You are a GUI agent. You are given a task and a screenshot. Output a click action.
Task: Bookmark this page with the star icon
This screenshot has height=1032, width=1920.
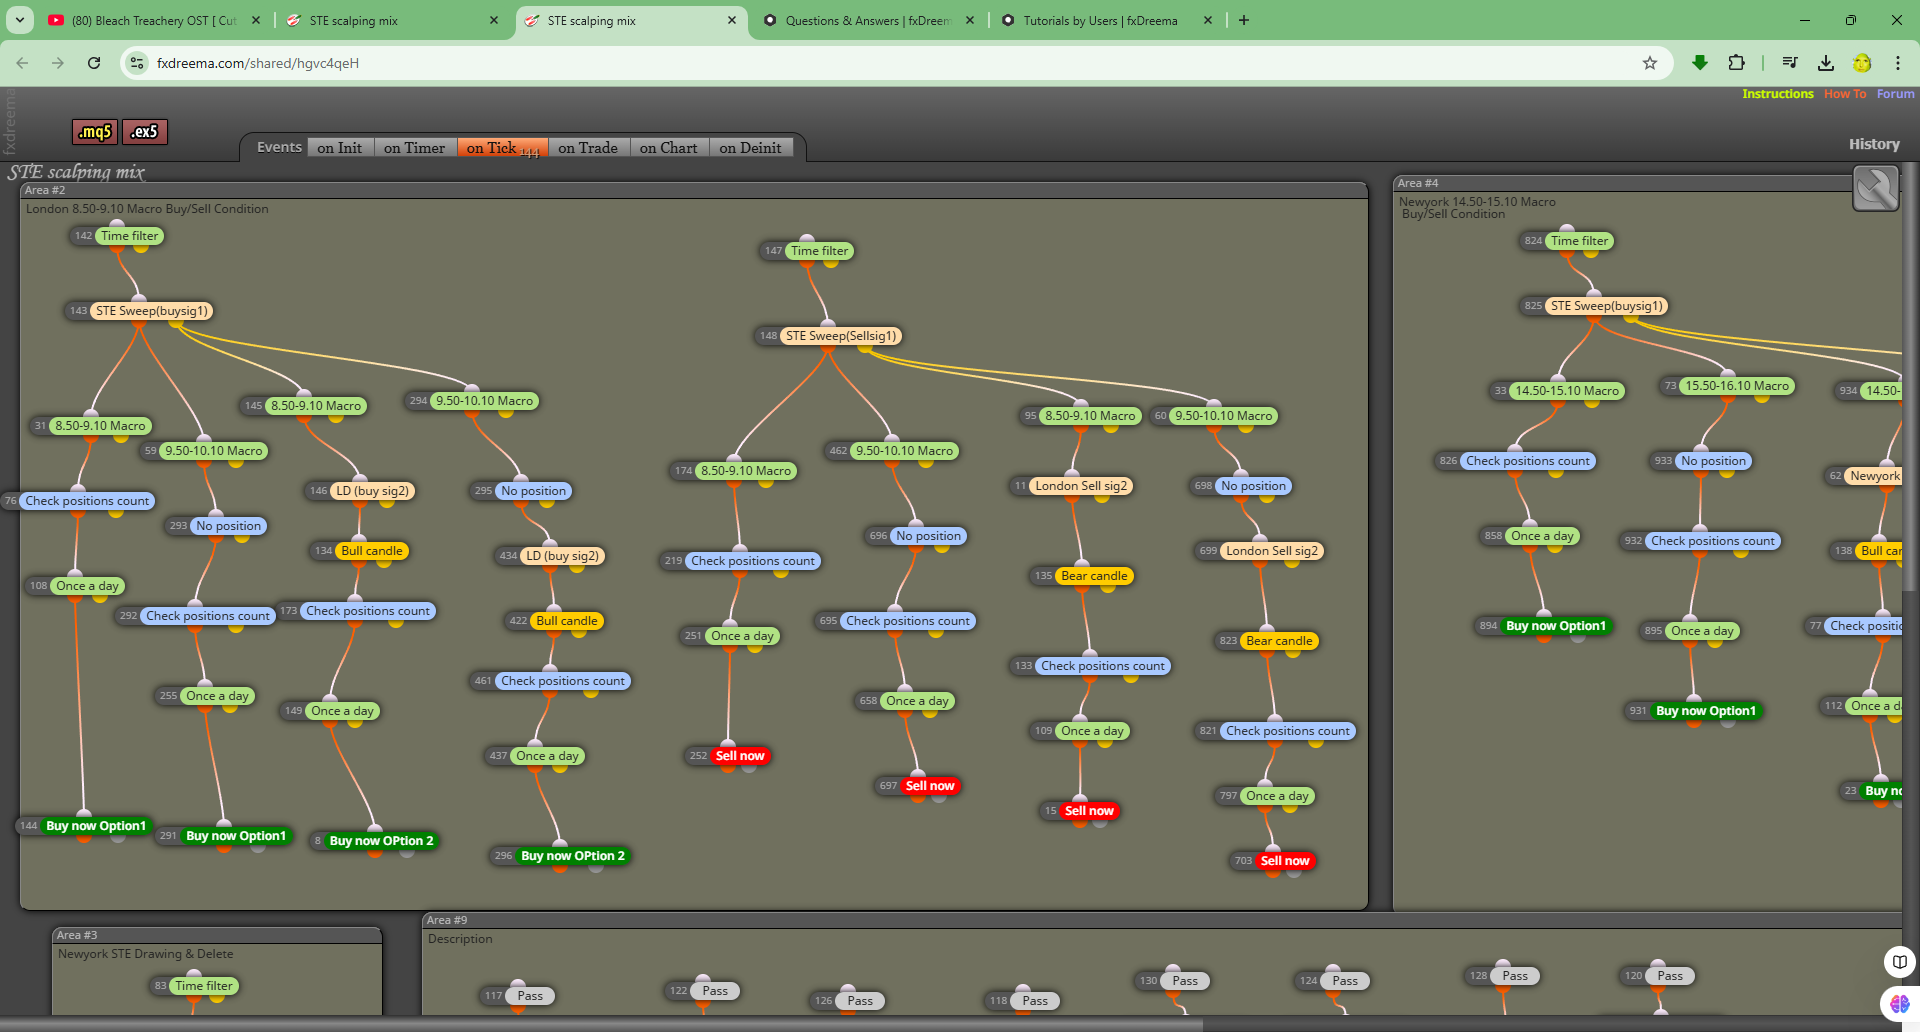coord(1650,63)
